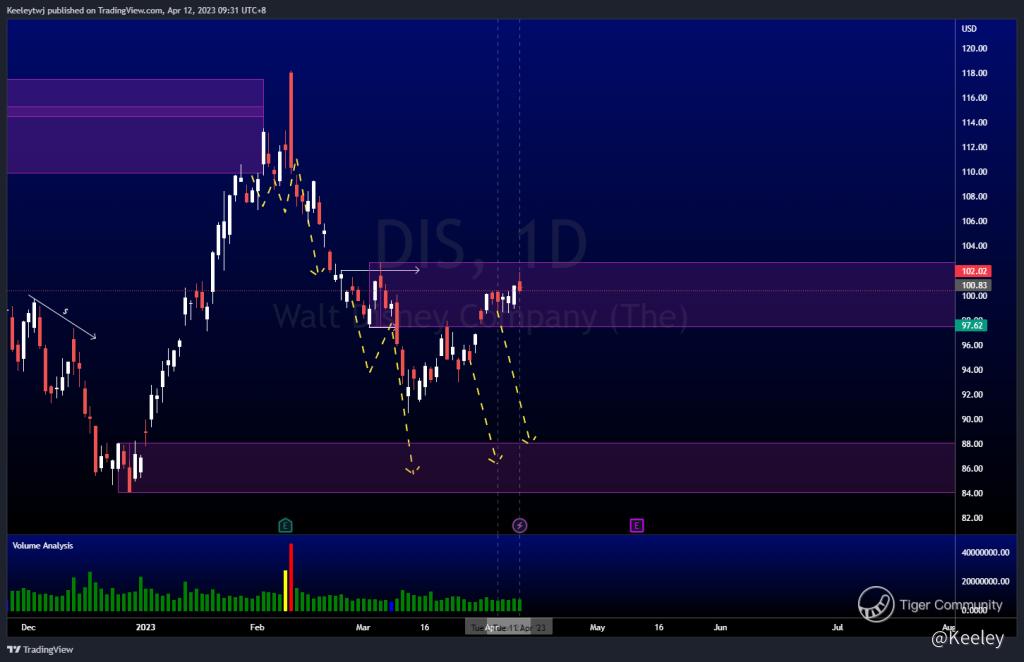Click the 82.00 price axis value
The image size is (1024, 662).
pos(972,518)
